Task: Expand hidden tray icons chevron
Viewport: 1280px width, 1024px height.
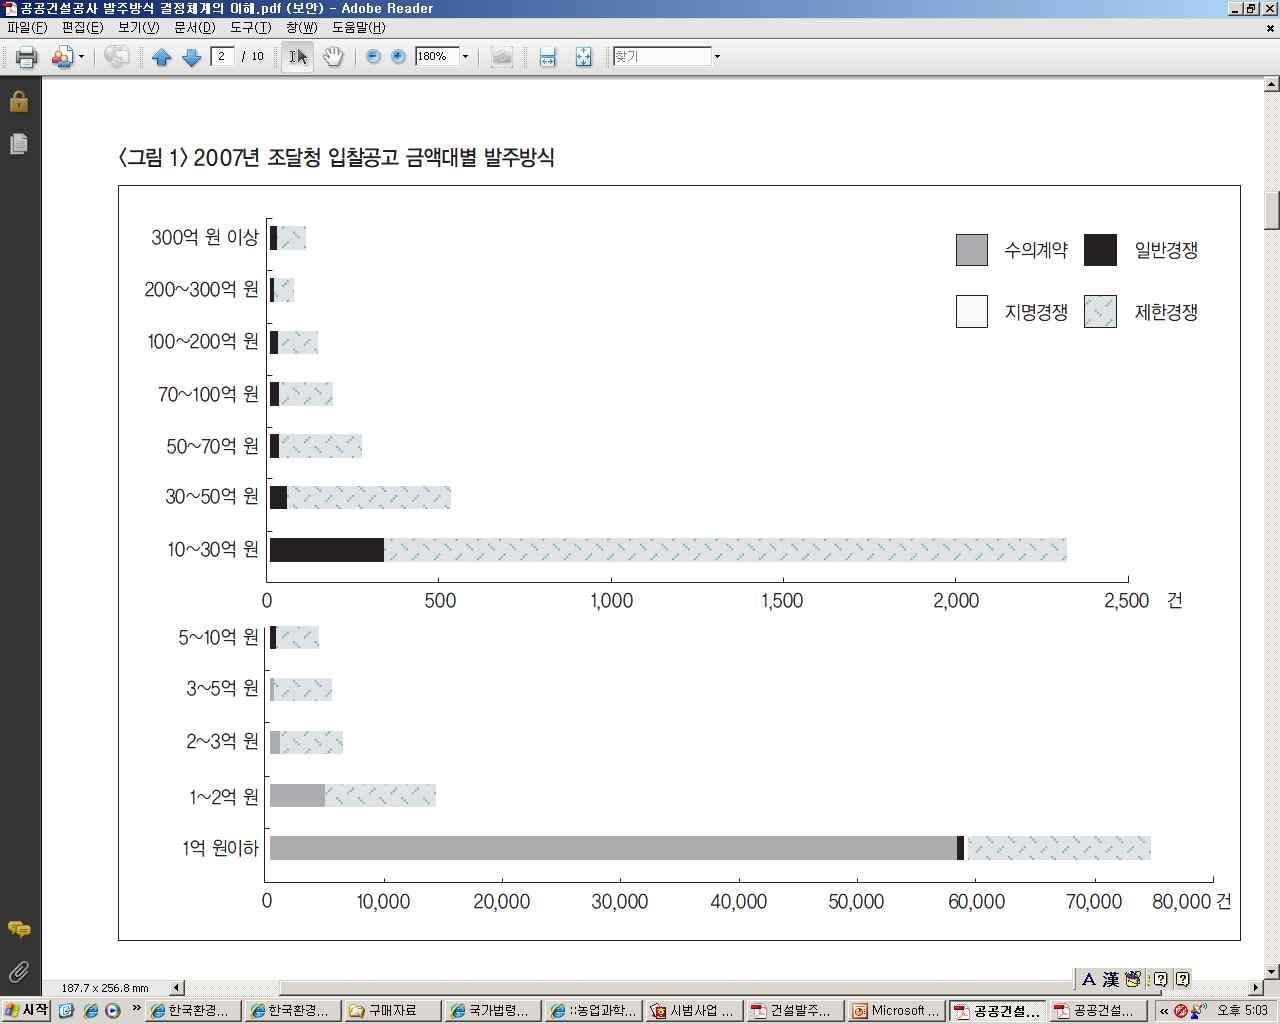Action: (1164, 1011)
